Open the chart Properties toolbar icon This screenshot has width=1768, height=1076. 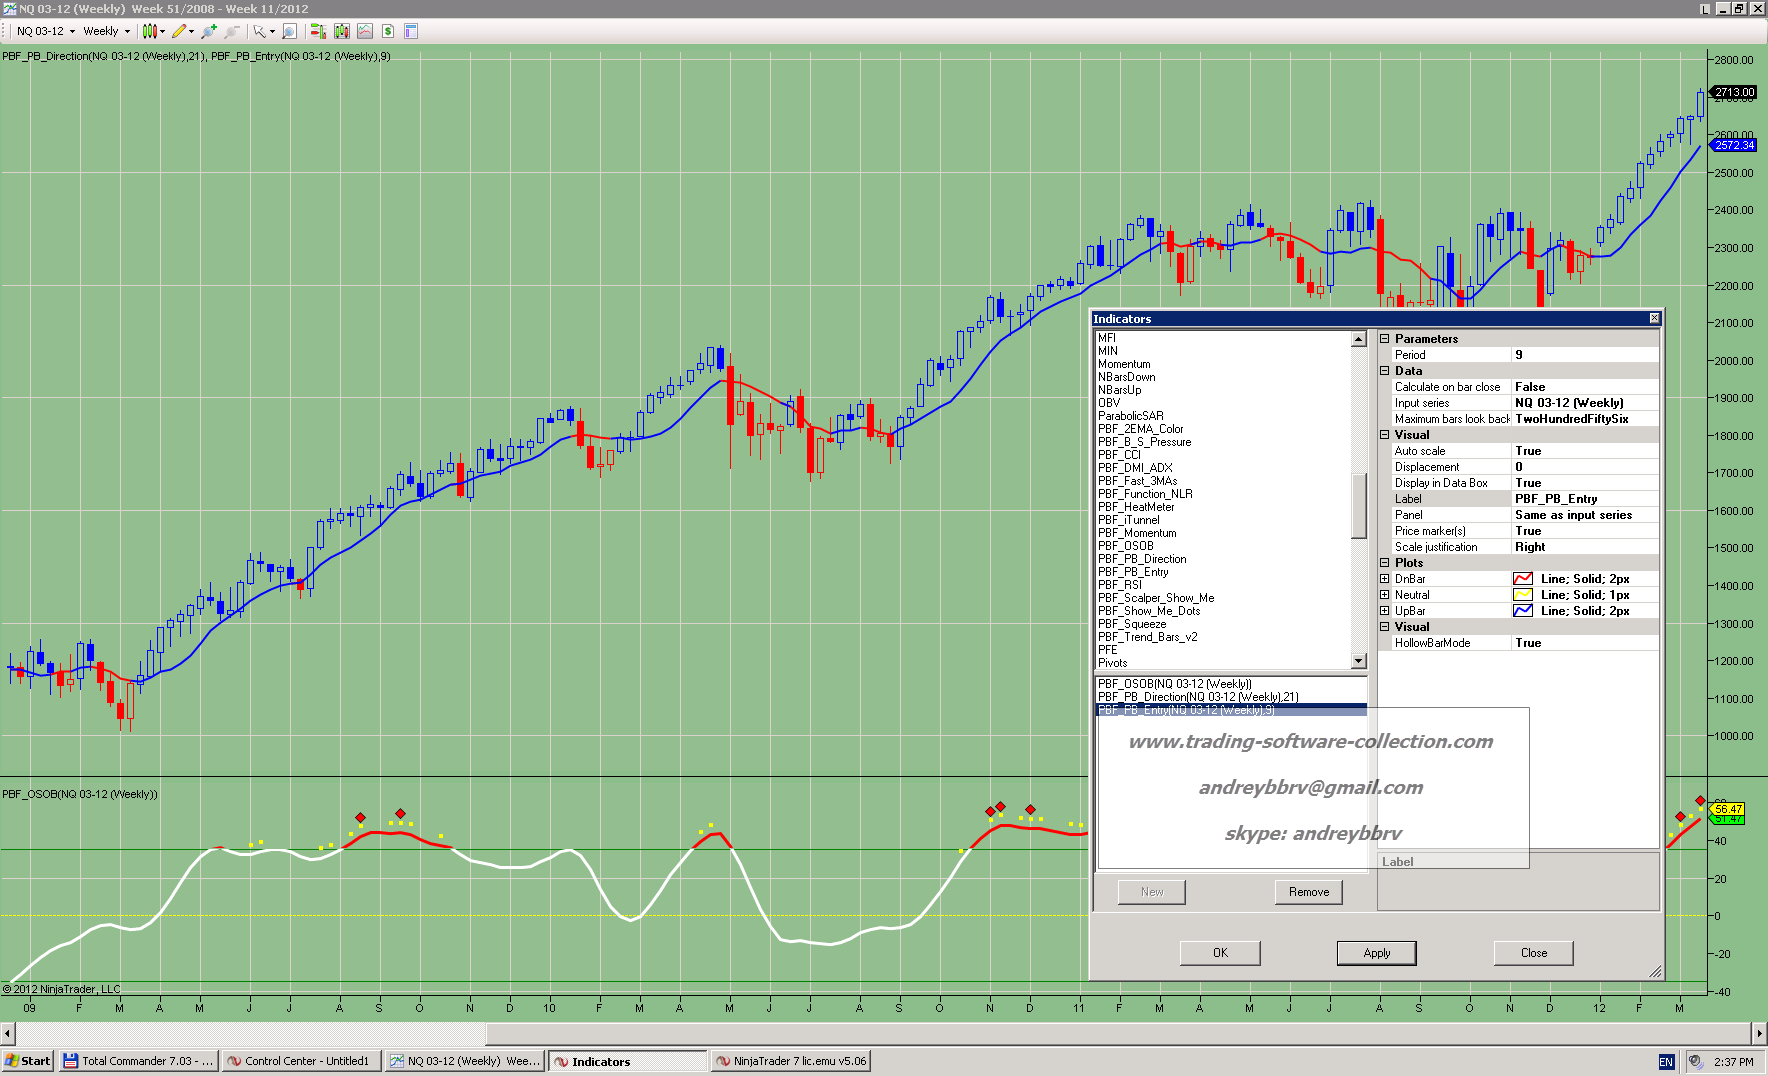click(x=411, y=31)
